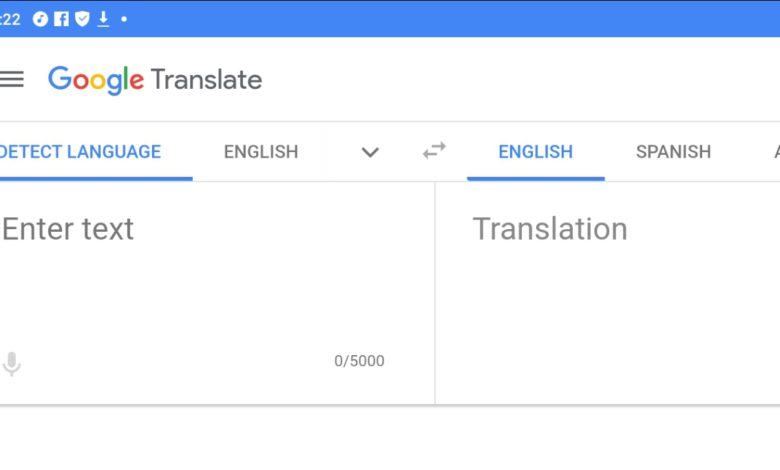Switch target language to Spanish

pyautogui.click(x=673, y=152)
